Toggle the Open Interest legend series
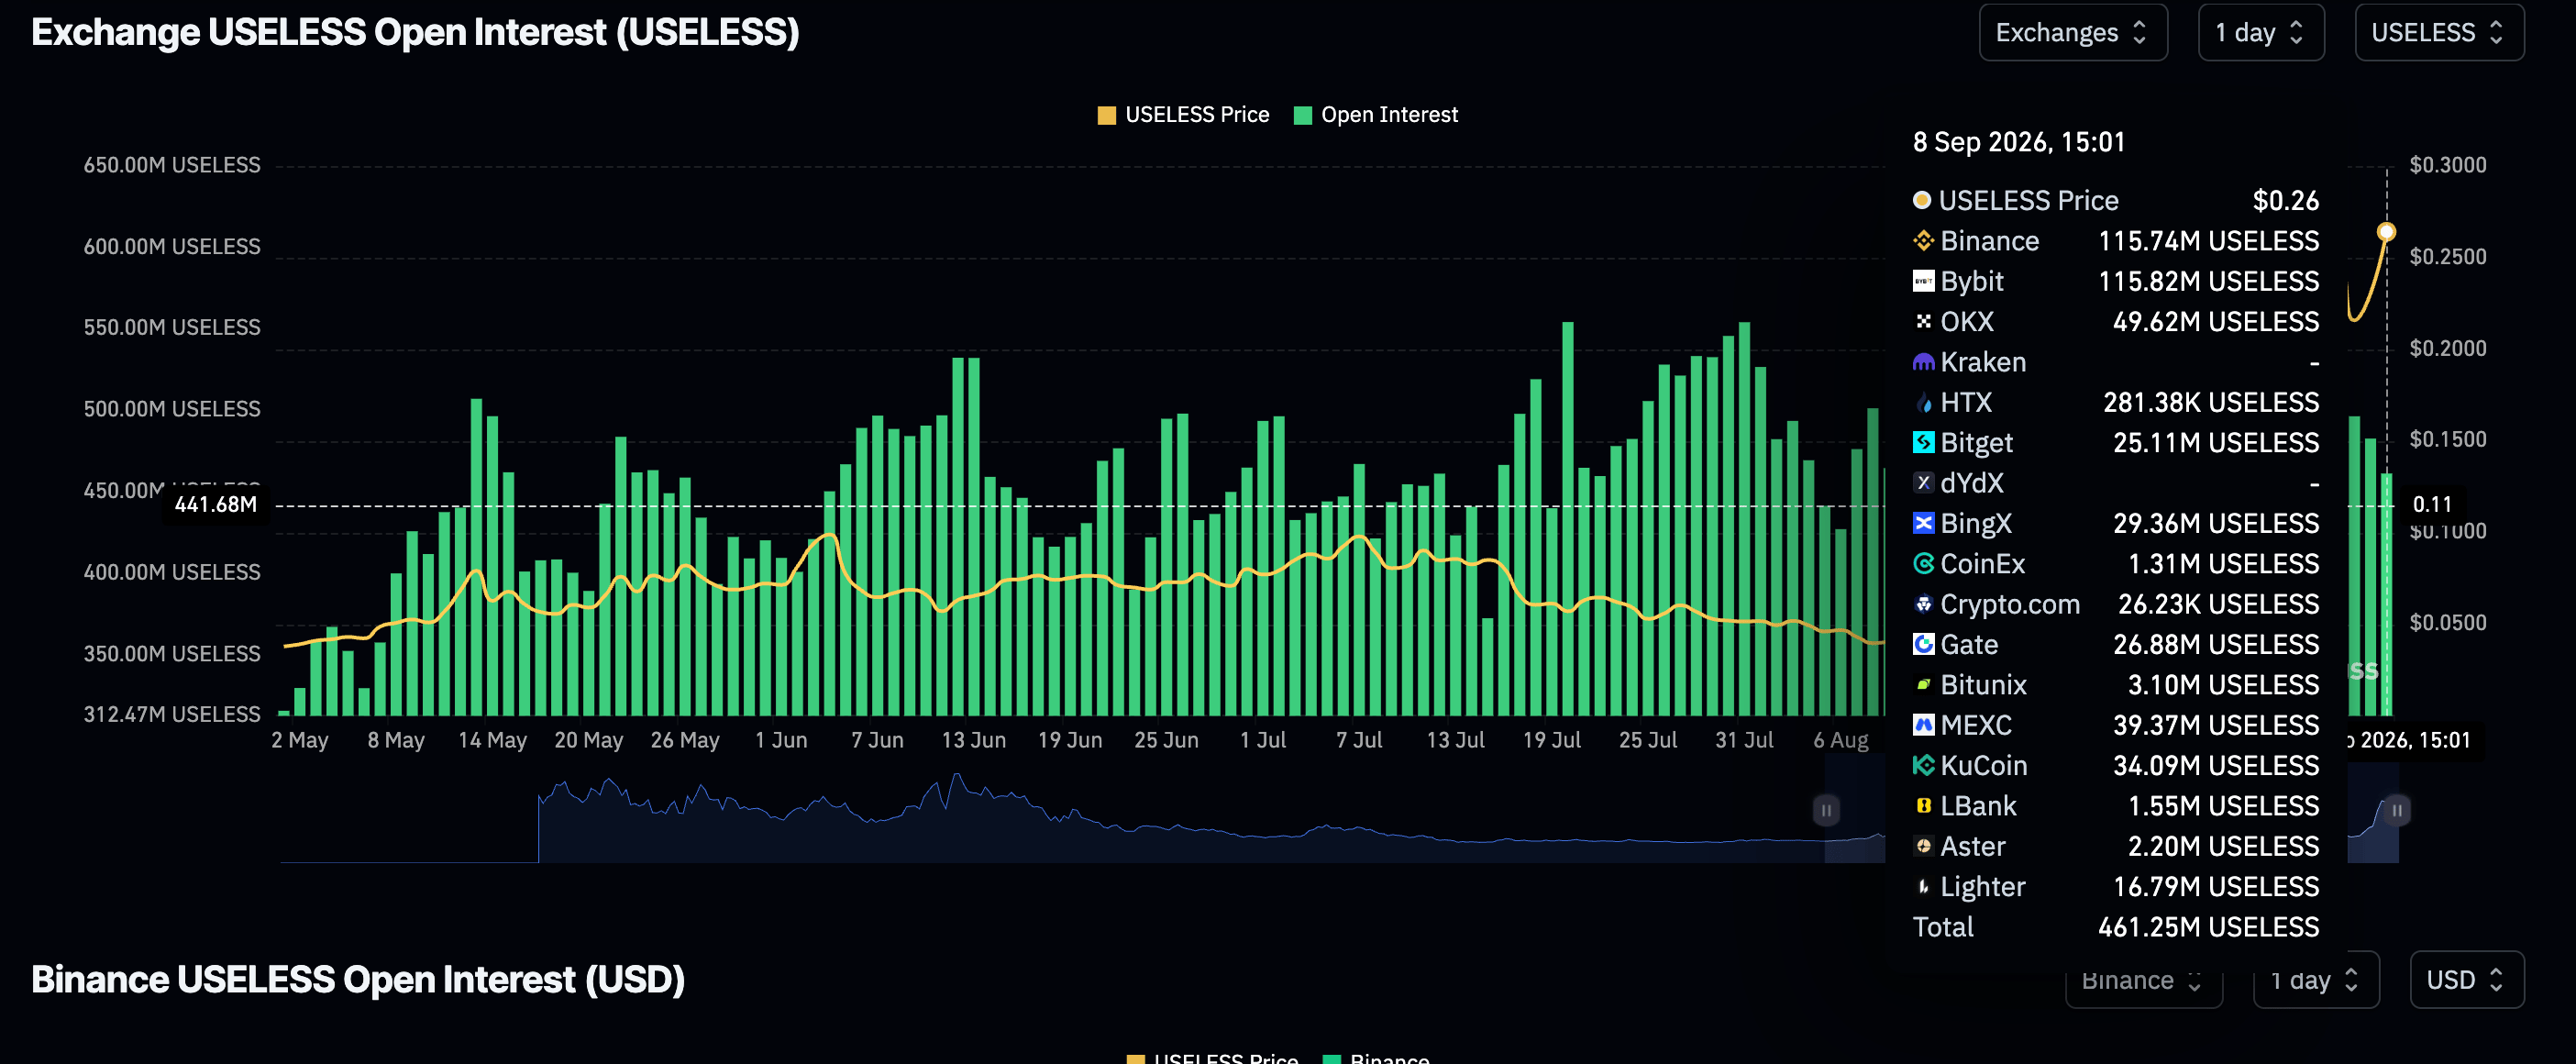Image resolution: width=2576 pixels, height=1064 pixels. (1375, 115)
